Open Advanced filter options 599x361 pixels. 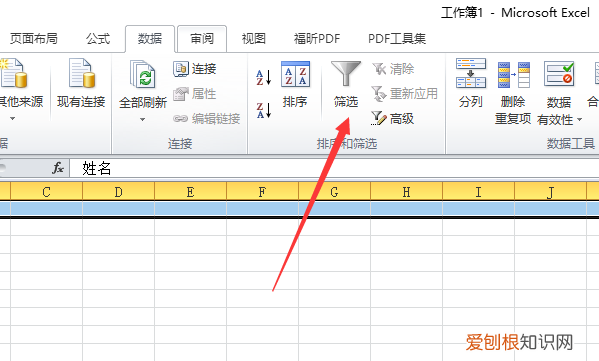392,118
